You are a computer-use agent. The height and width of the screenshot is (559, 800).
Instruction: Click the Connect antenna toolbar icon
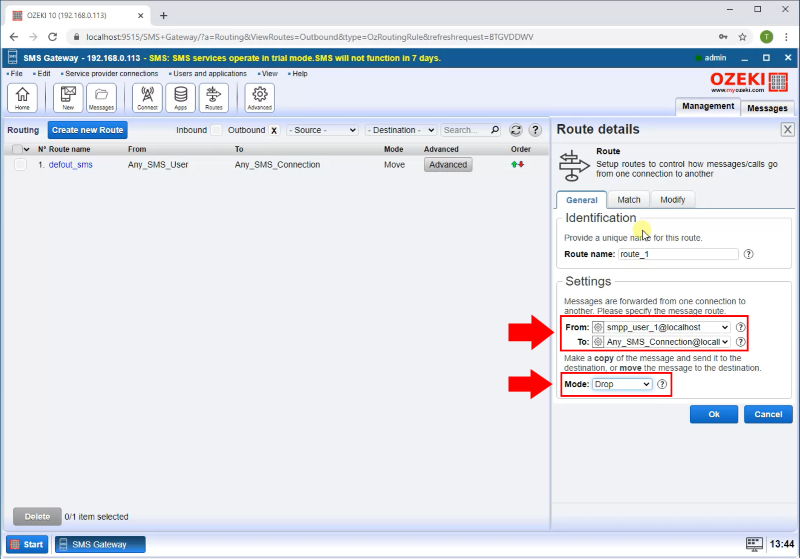click(x=147, y=98)
